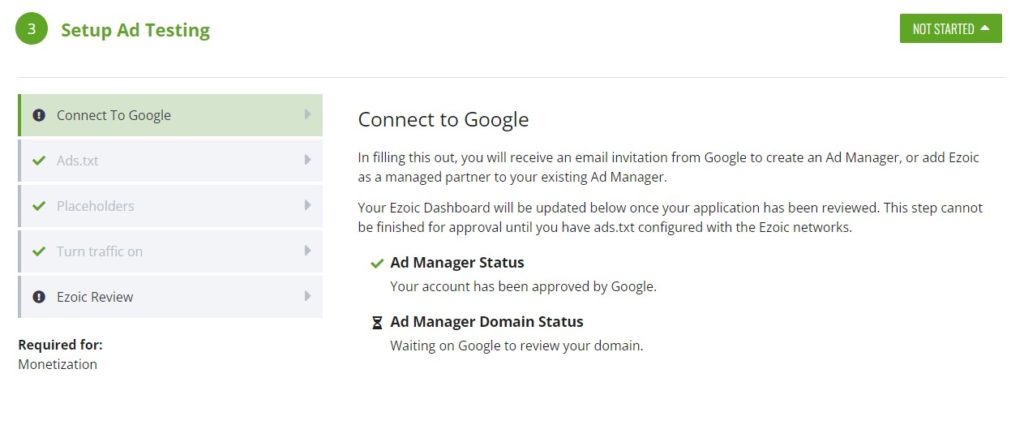The height and width of the screenshot is (425, 1024).
Task: Click the step 3 green circle icon
Action: point(31,29)
